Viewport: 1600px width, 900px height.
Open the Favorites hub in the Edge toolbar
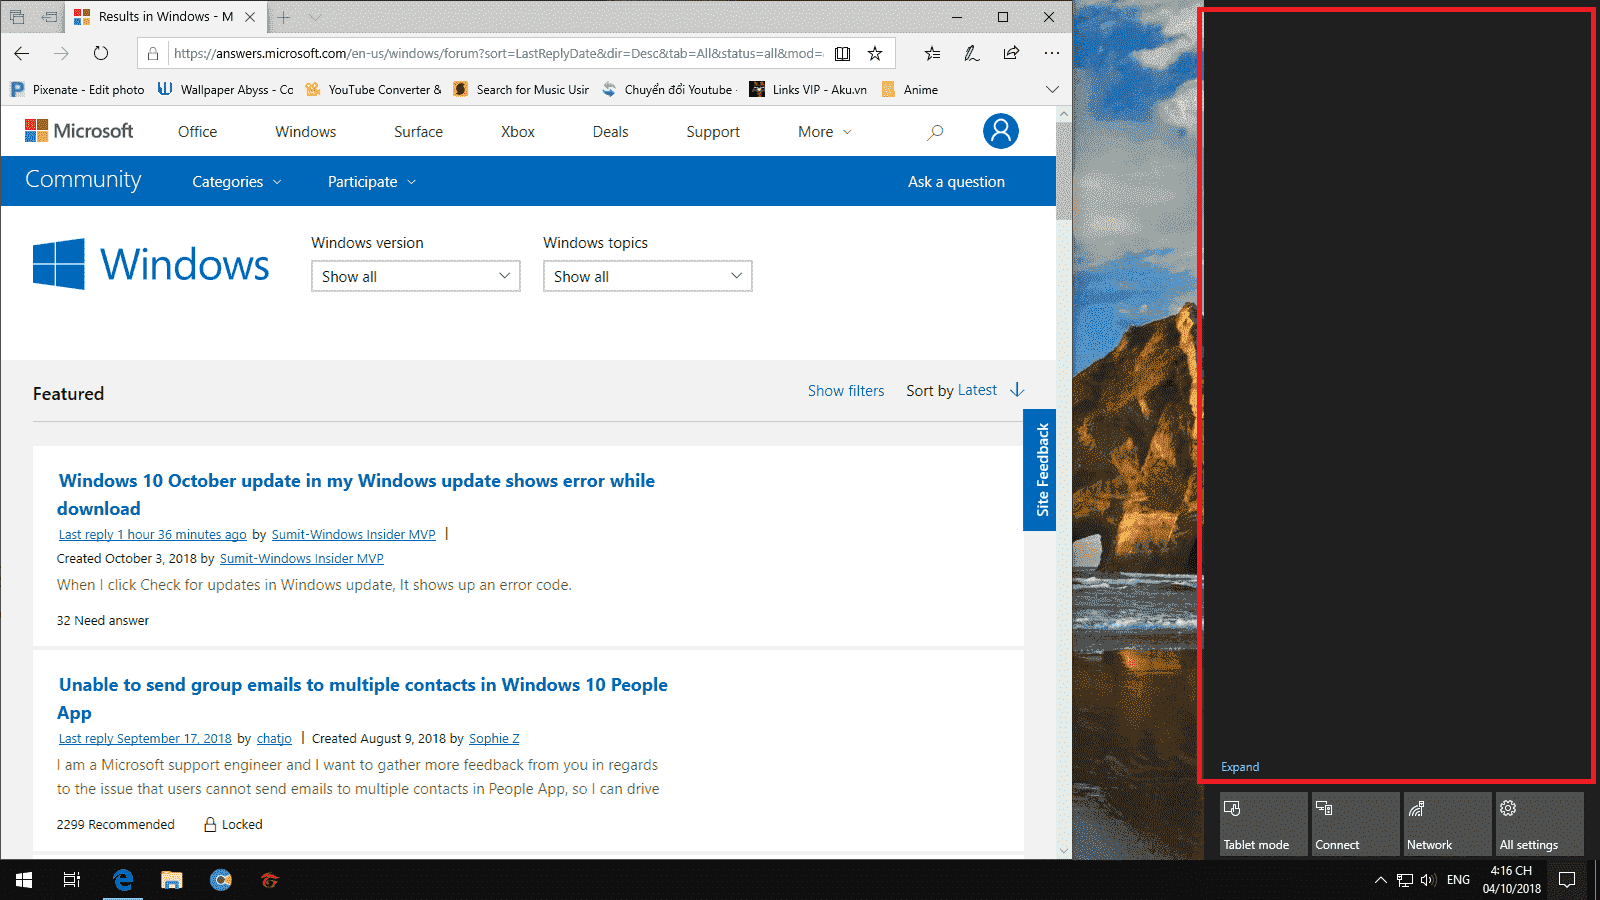point(932,53)
